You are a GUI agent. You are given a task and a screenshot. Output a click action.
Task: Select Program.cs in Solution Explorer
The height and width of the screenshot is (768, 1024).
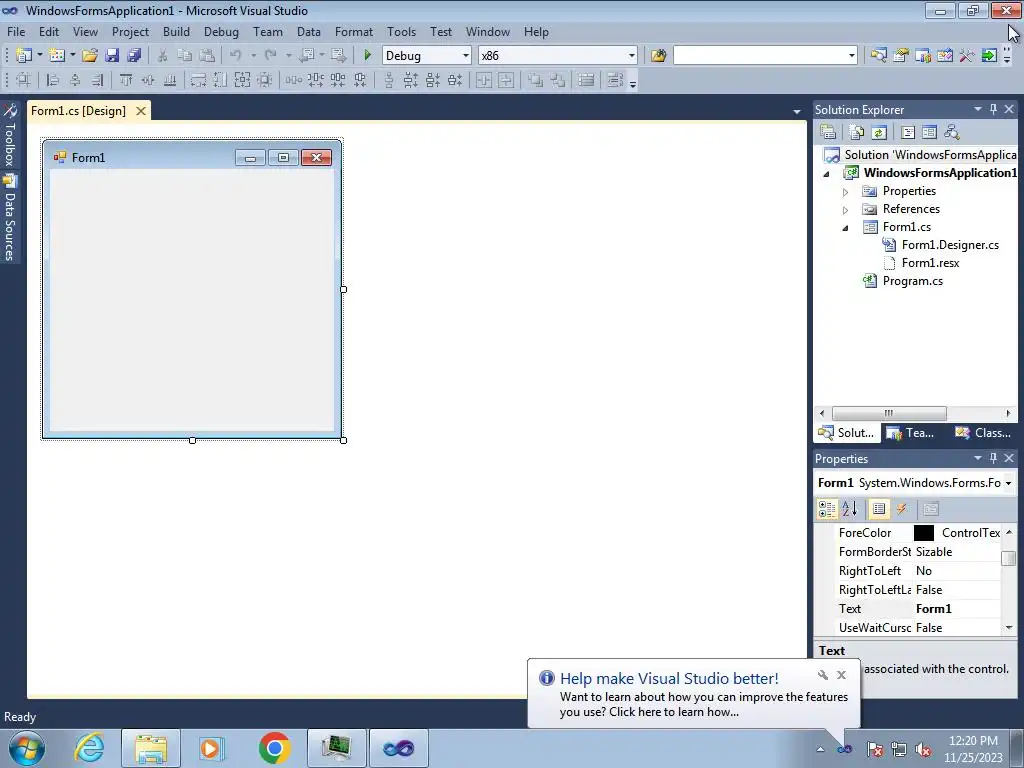coord(912,281)
